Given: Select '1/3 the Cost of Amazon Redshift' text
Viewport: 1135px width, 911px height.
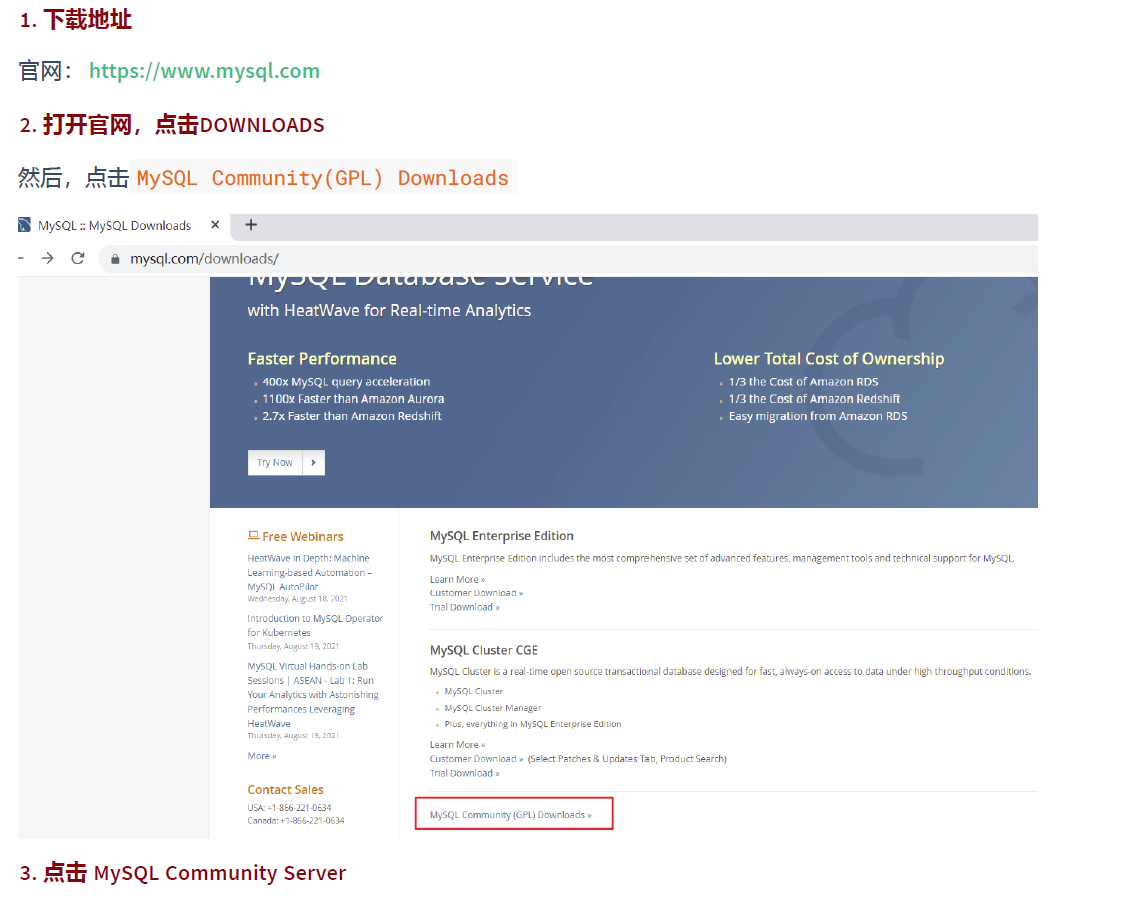Looking at the screenshot, I should [814, 399].
